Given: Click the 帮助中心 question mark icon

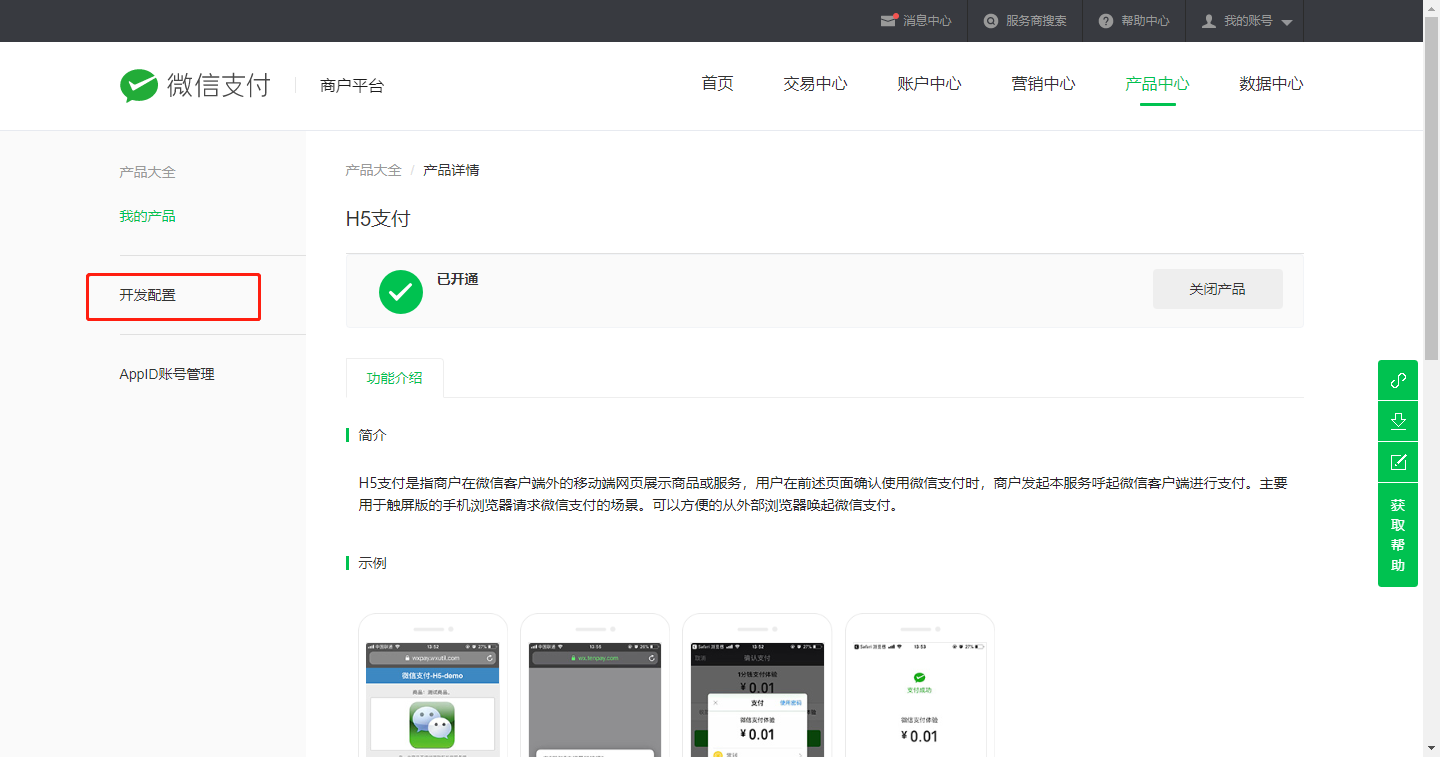Looking at the screenshot, I should [x=1106, y=21].
